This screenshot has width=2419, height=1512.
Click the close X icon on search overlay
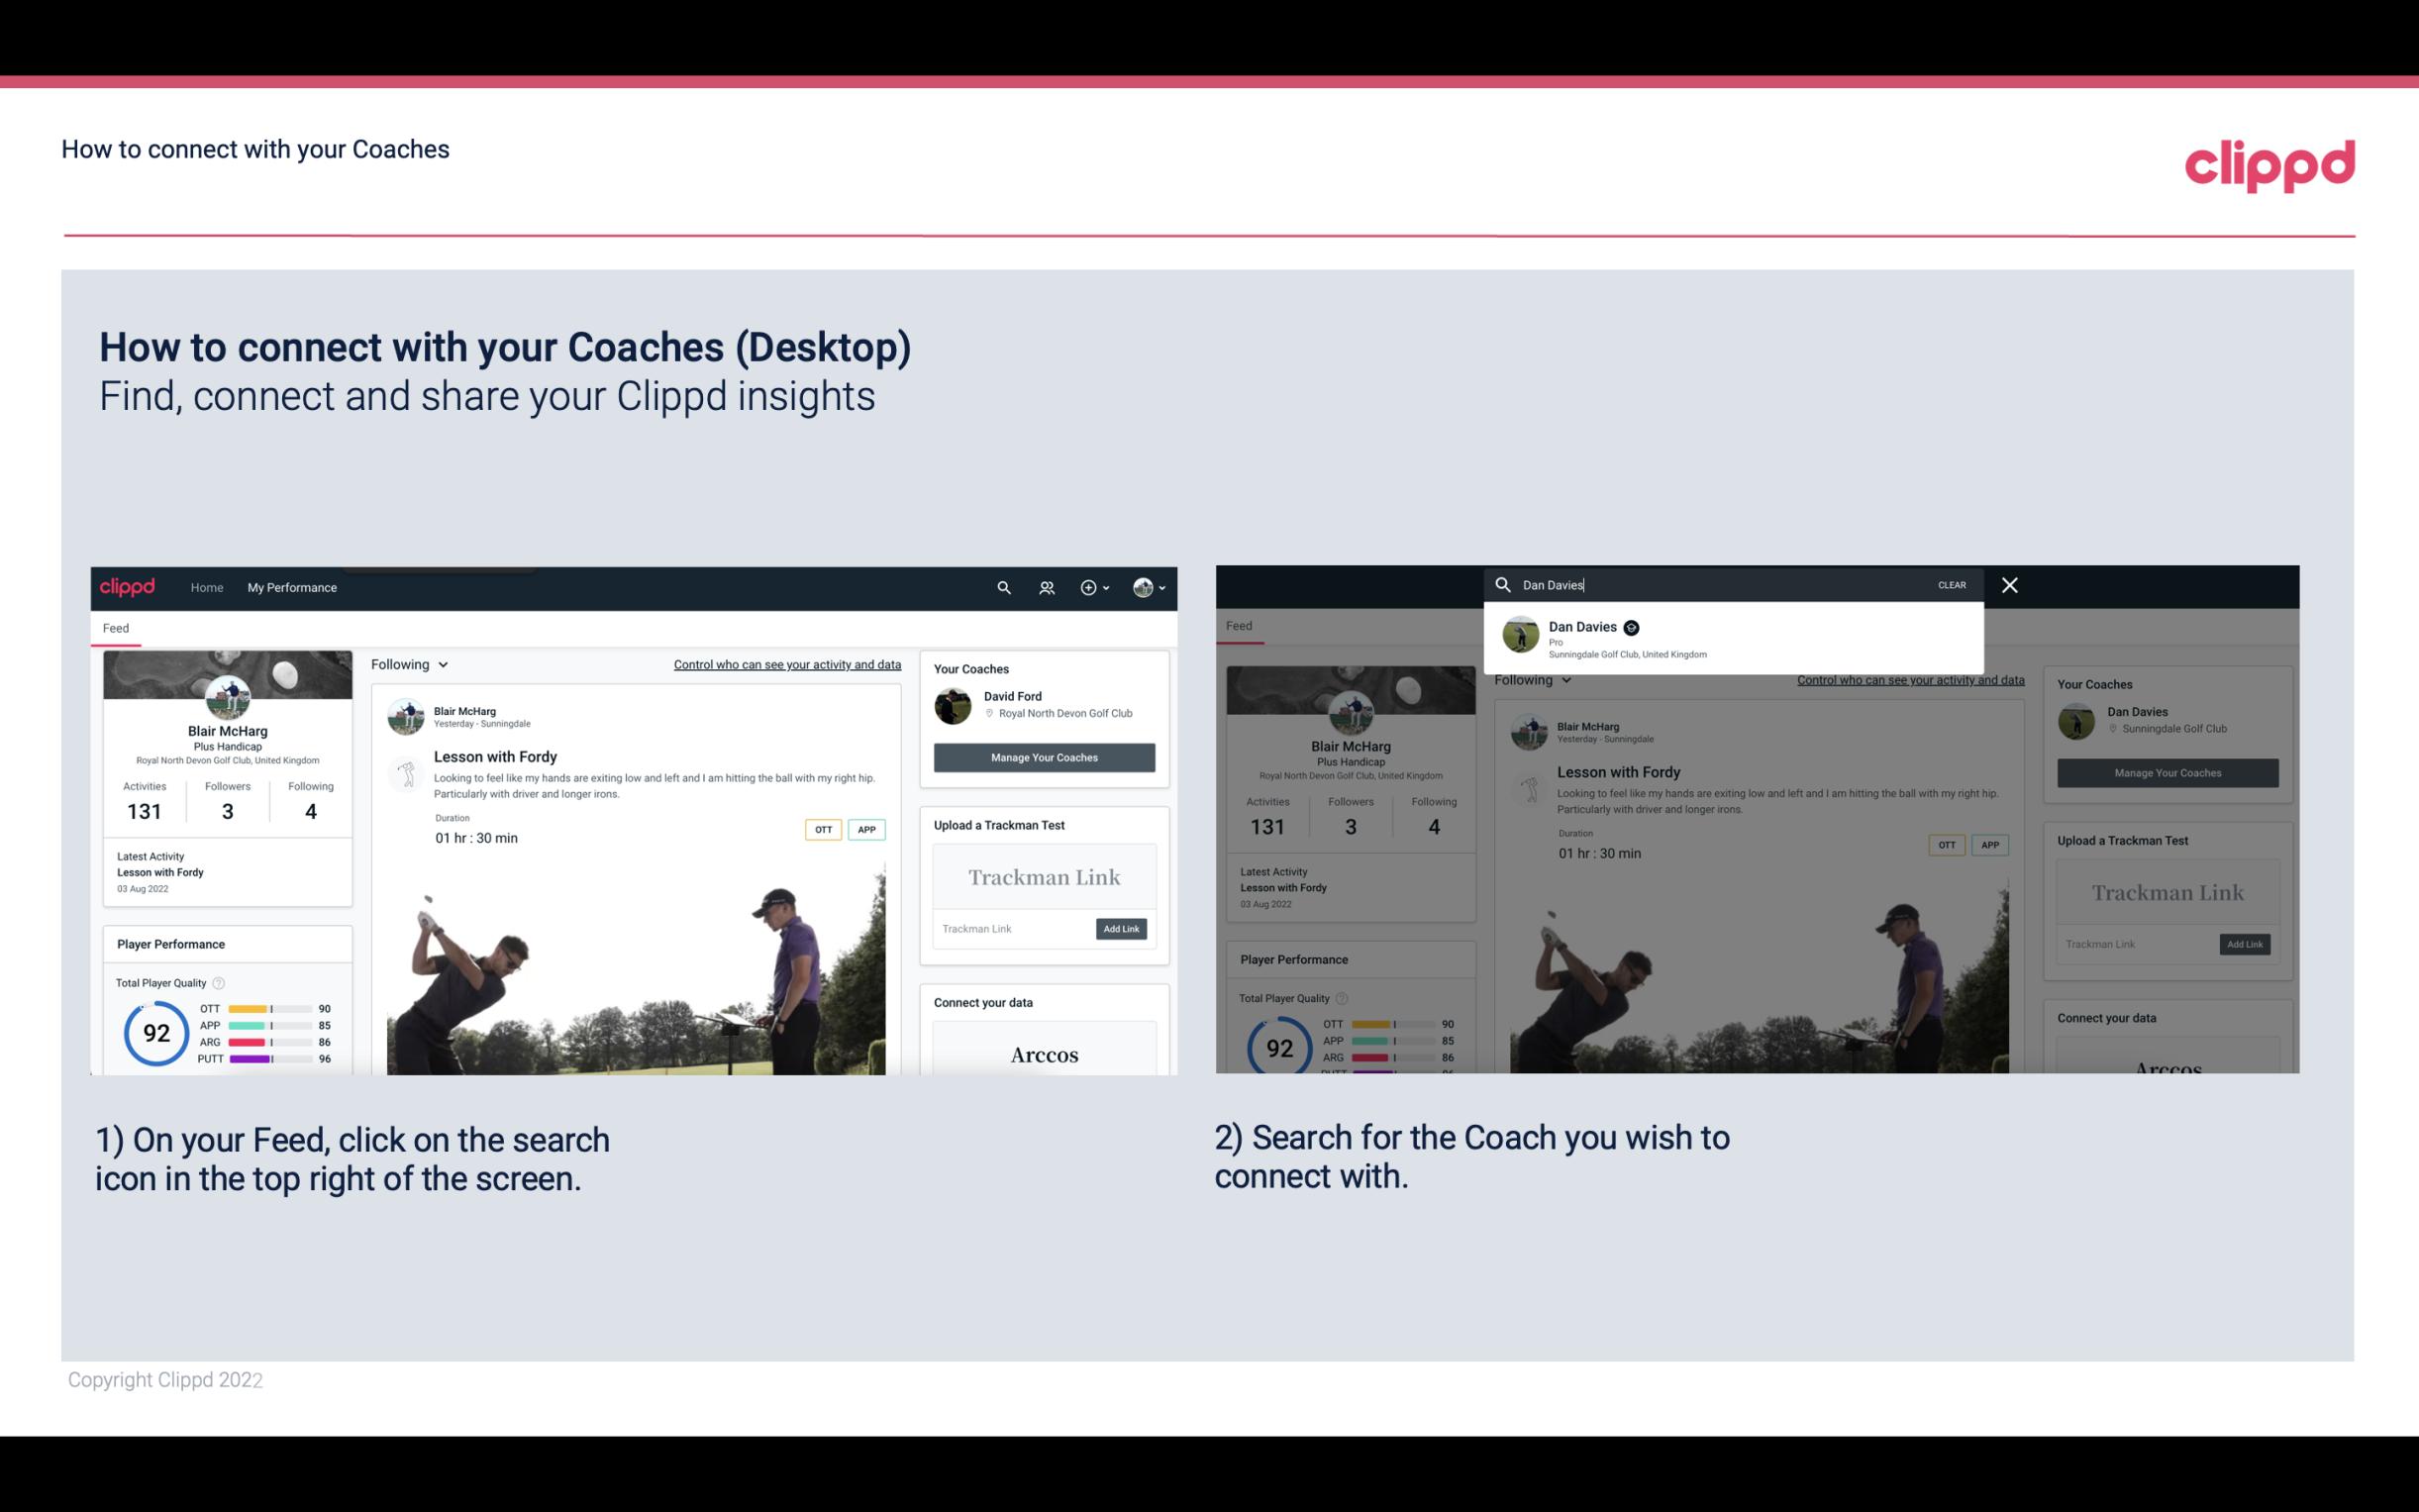coord(2008,583)
